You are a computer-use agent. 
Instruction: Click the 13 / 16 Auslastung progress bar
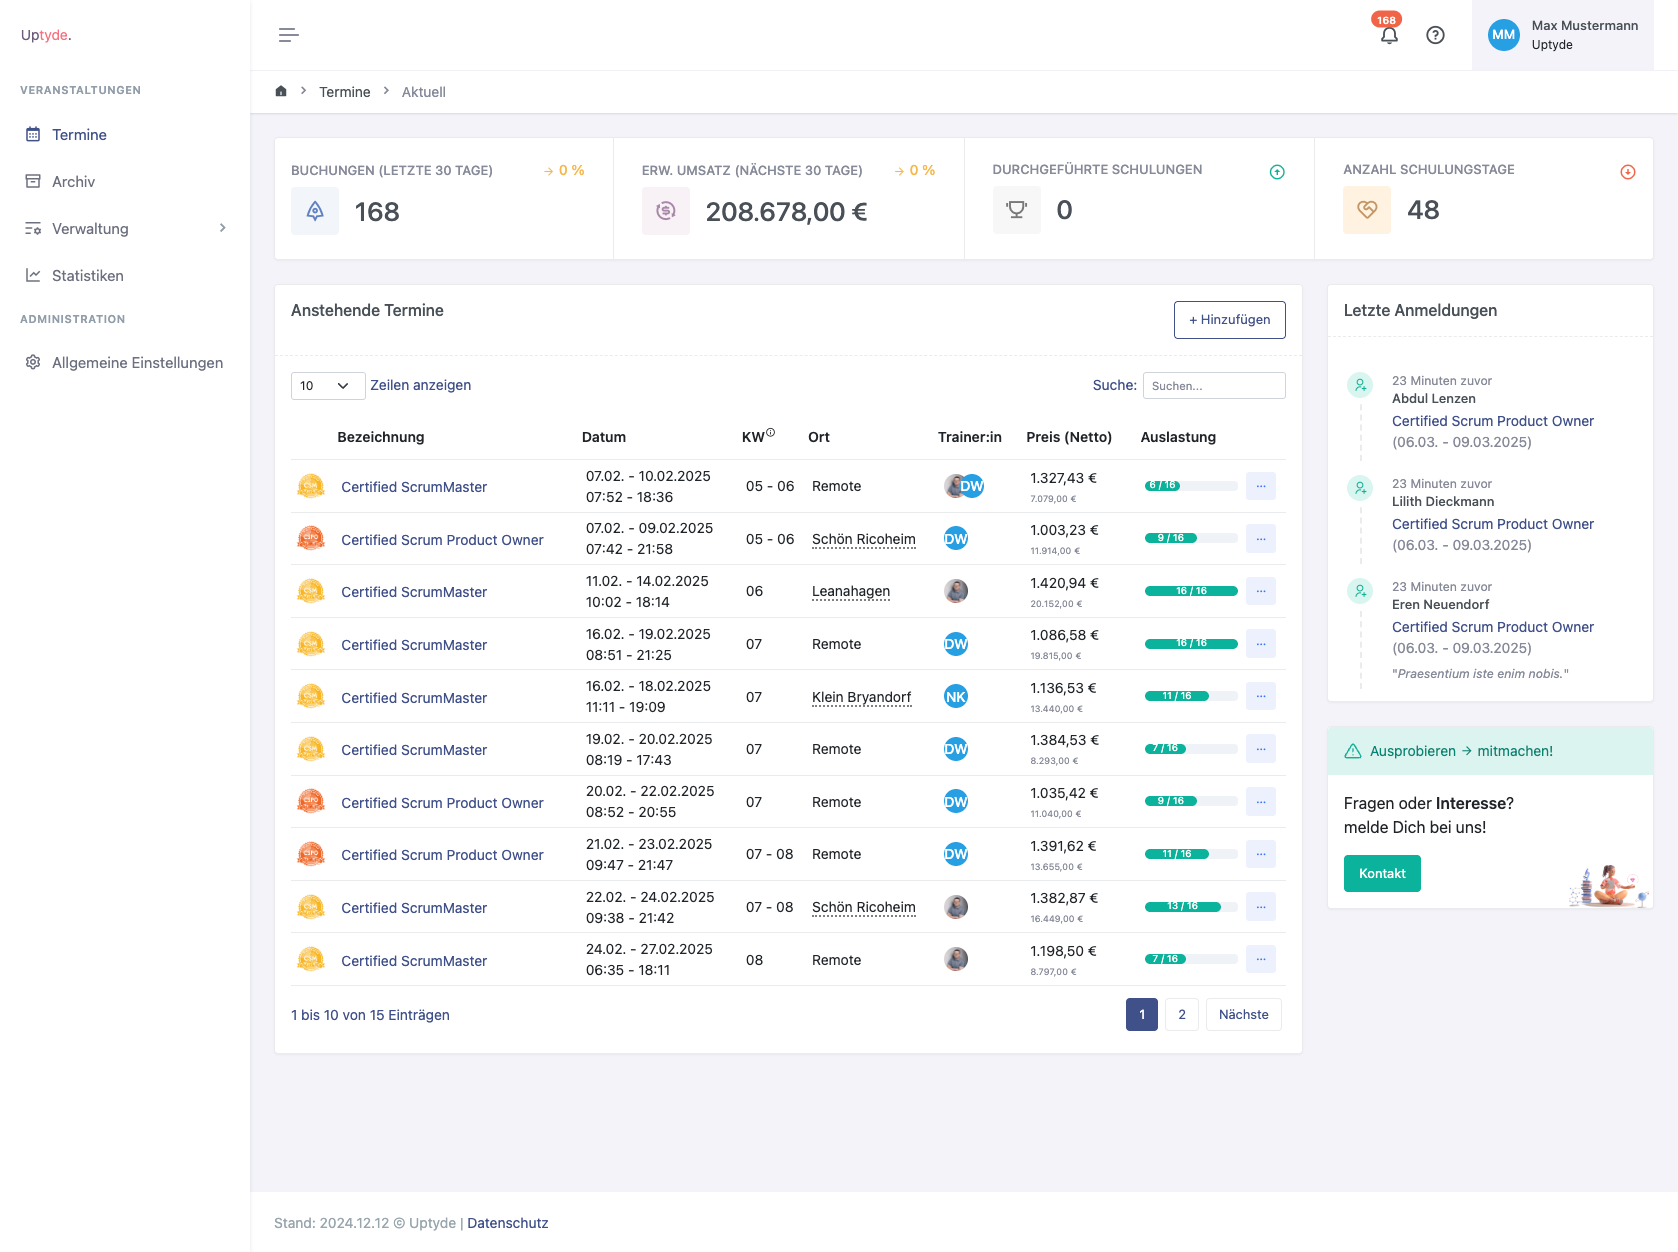pos(1190,907)
